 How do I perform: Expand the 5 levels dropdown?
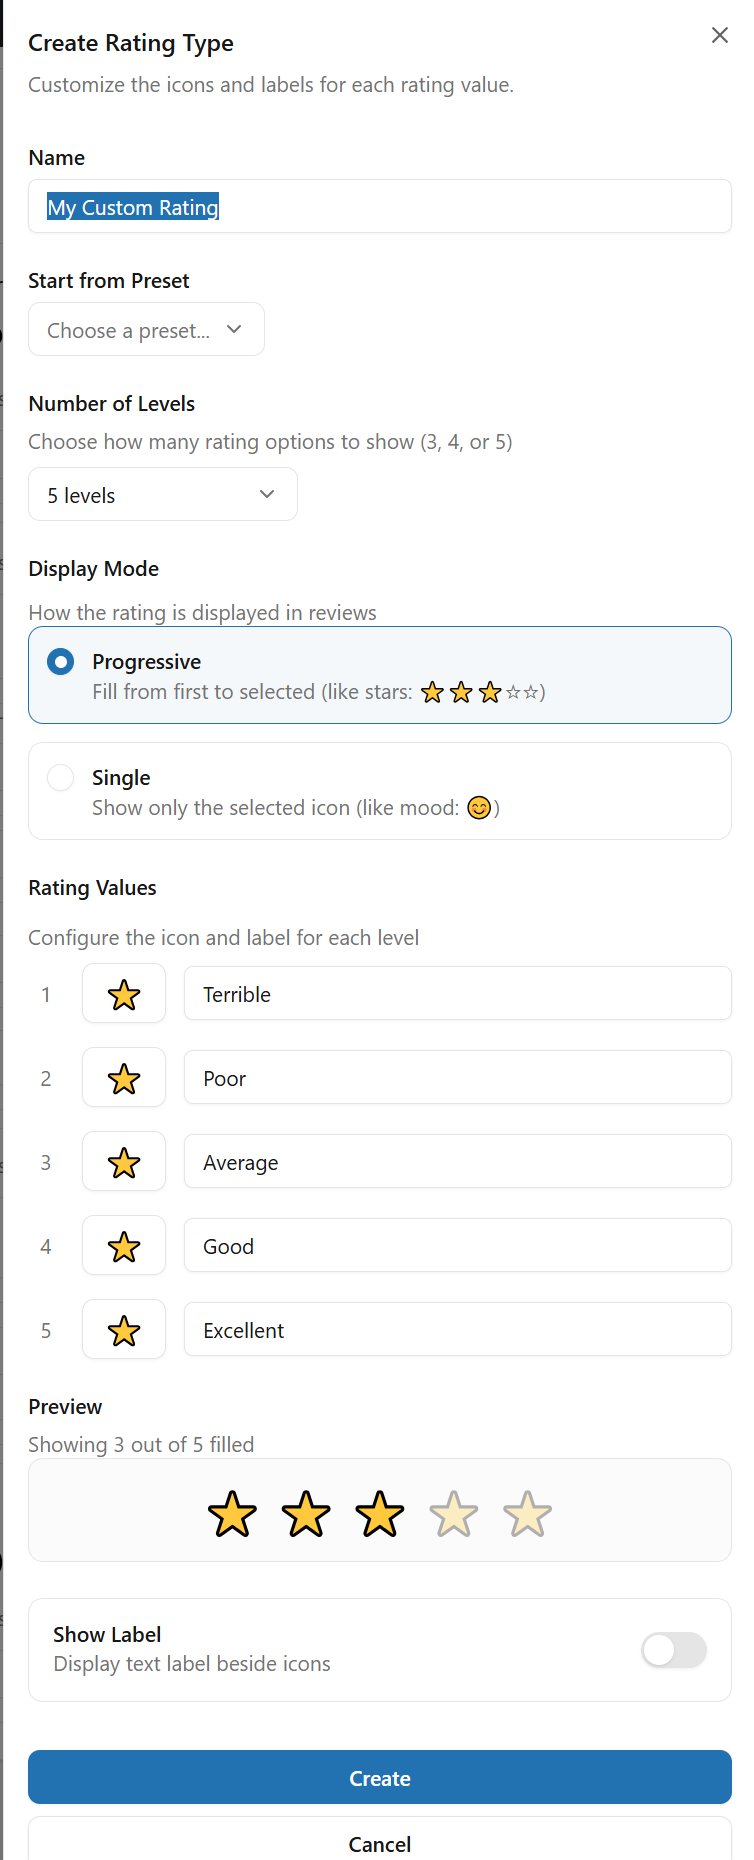pyautogui.click(x=163, y=495)
